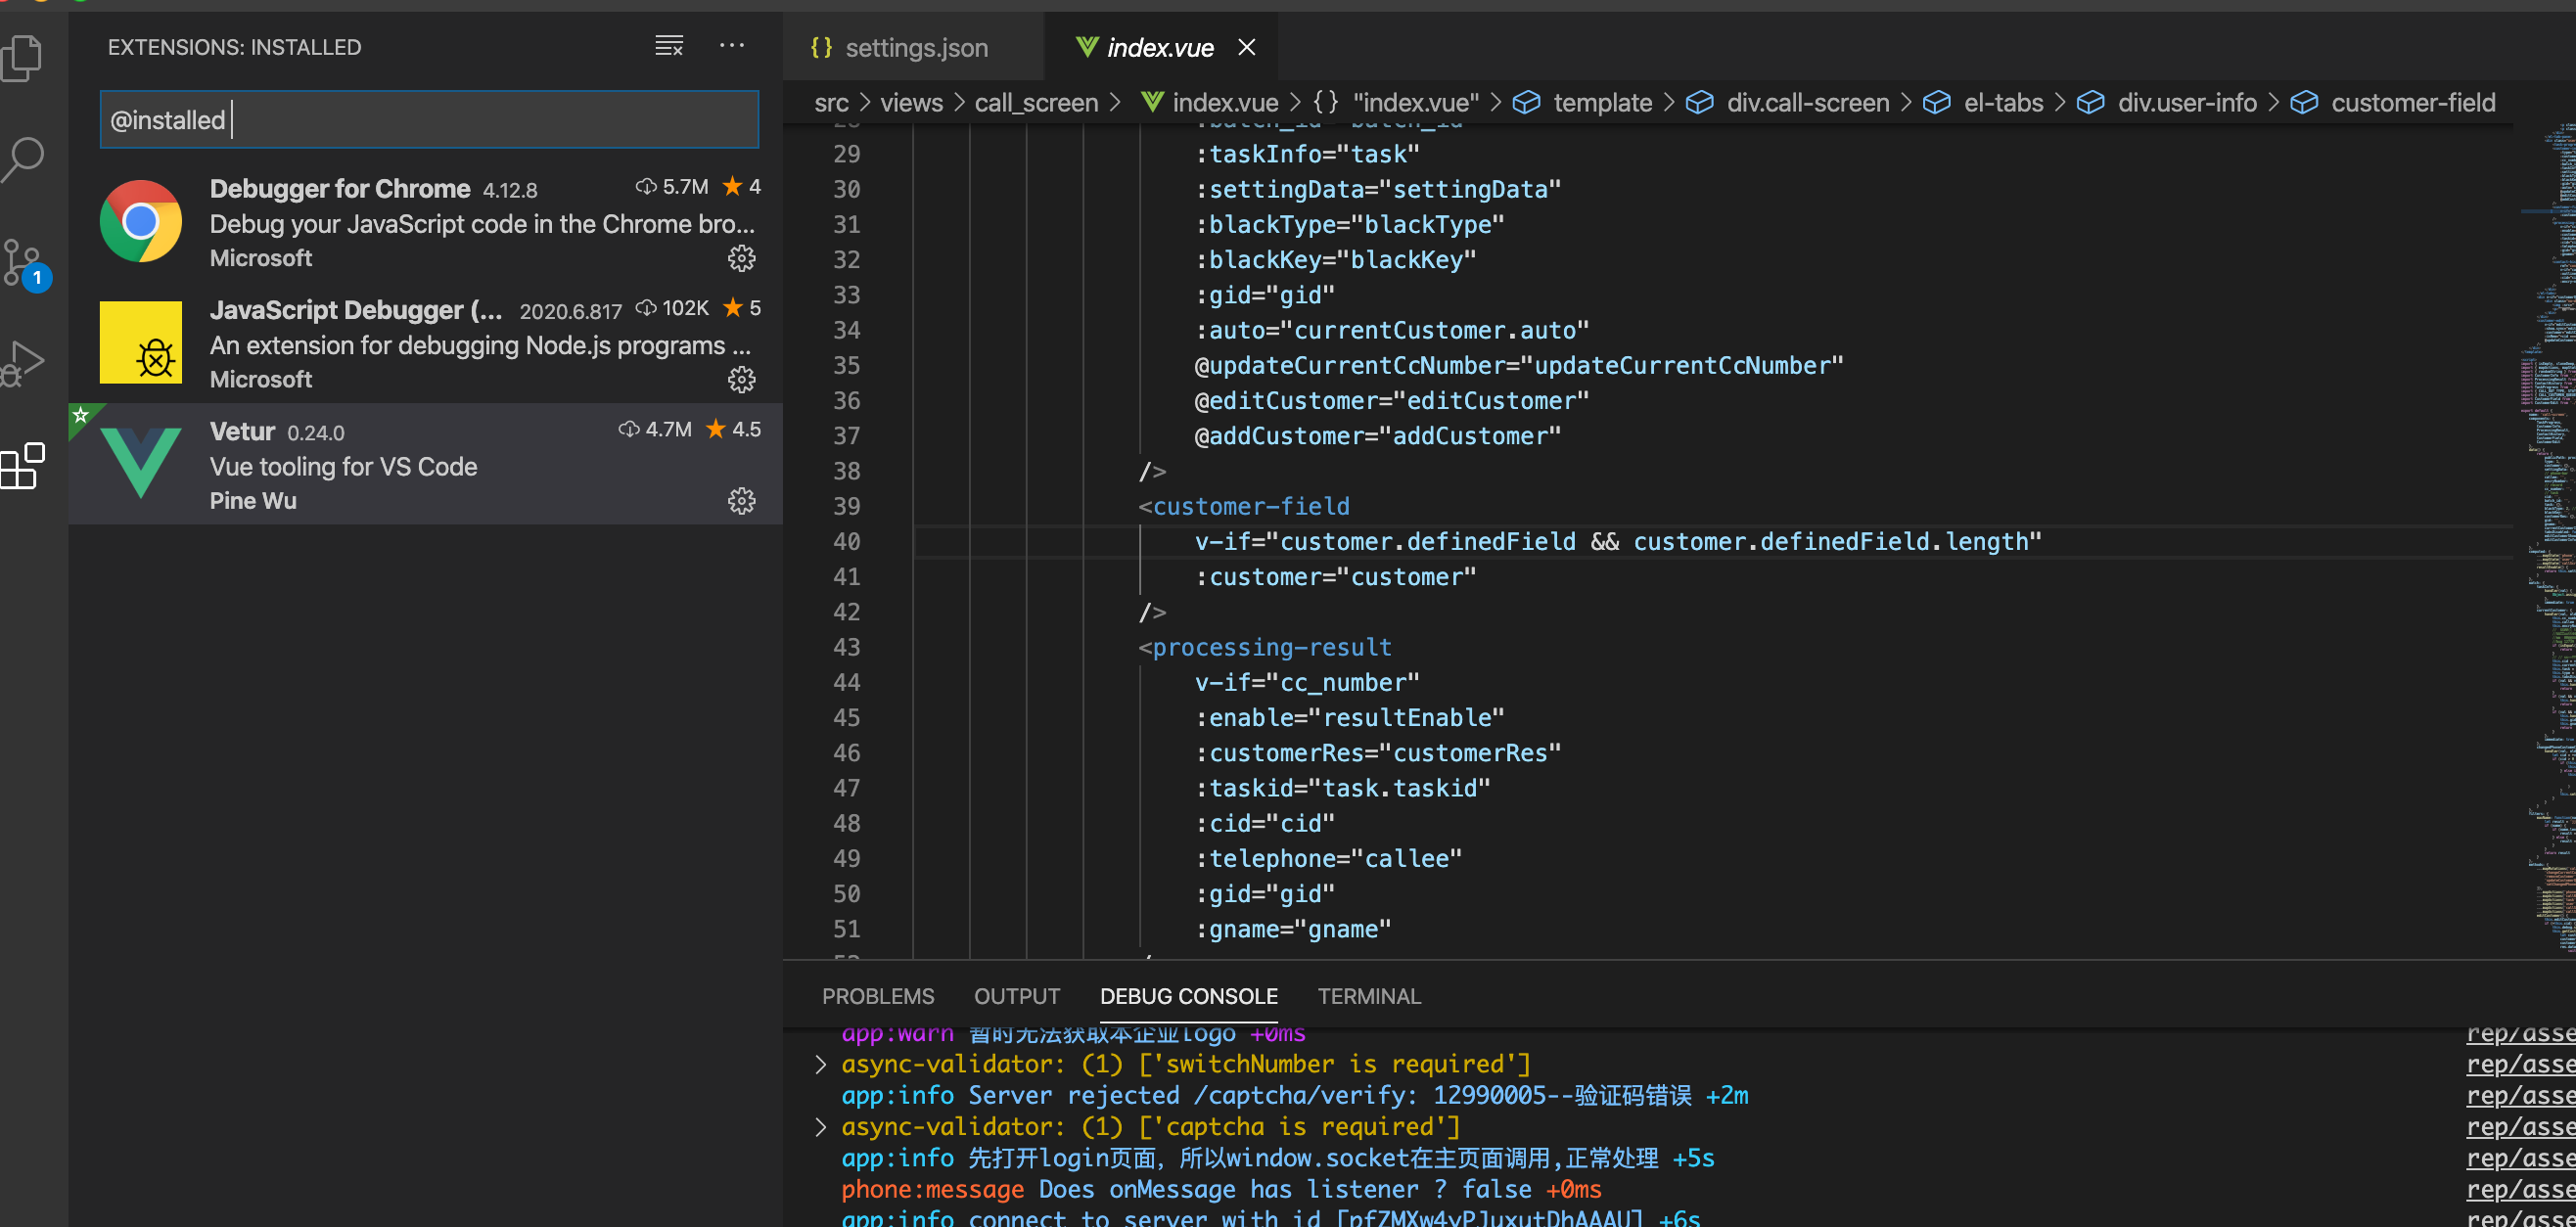The image size is (2576, 1227).
Task: Select the Extensions icon in the activity bar
Action: 24,466
